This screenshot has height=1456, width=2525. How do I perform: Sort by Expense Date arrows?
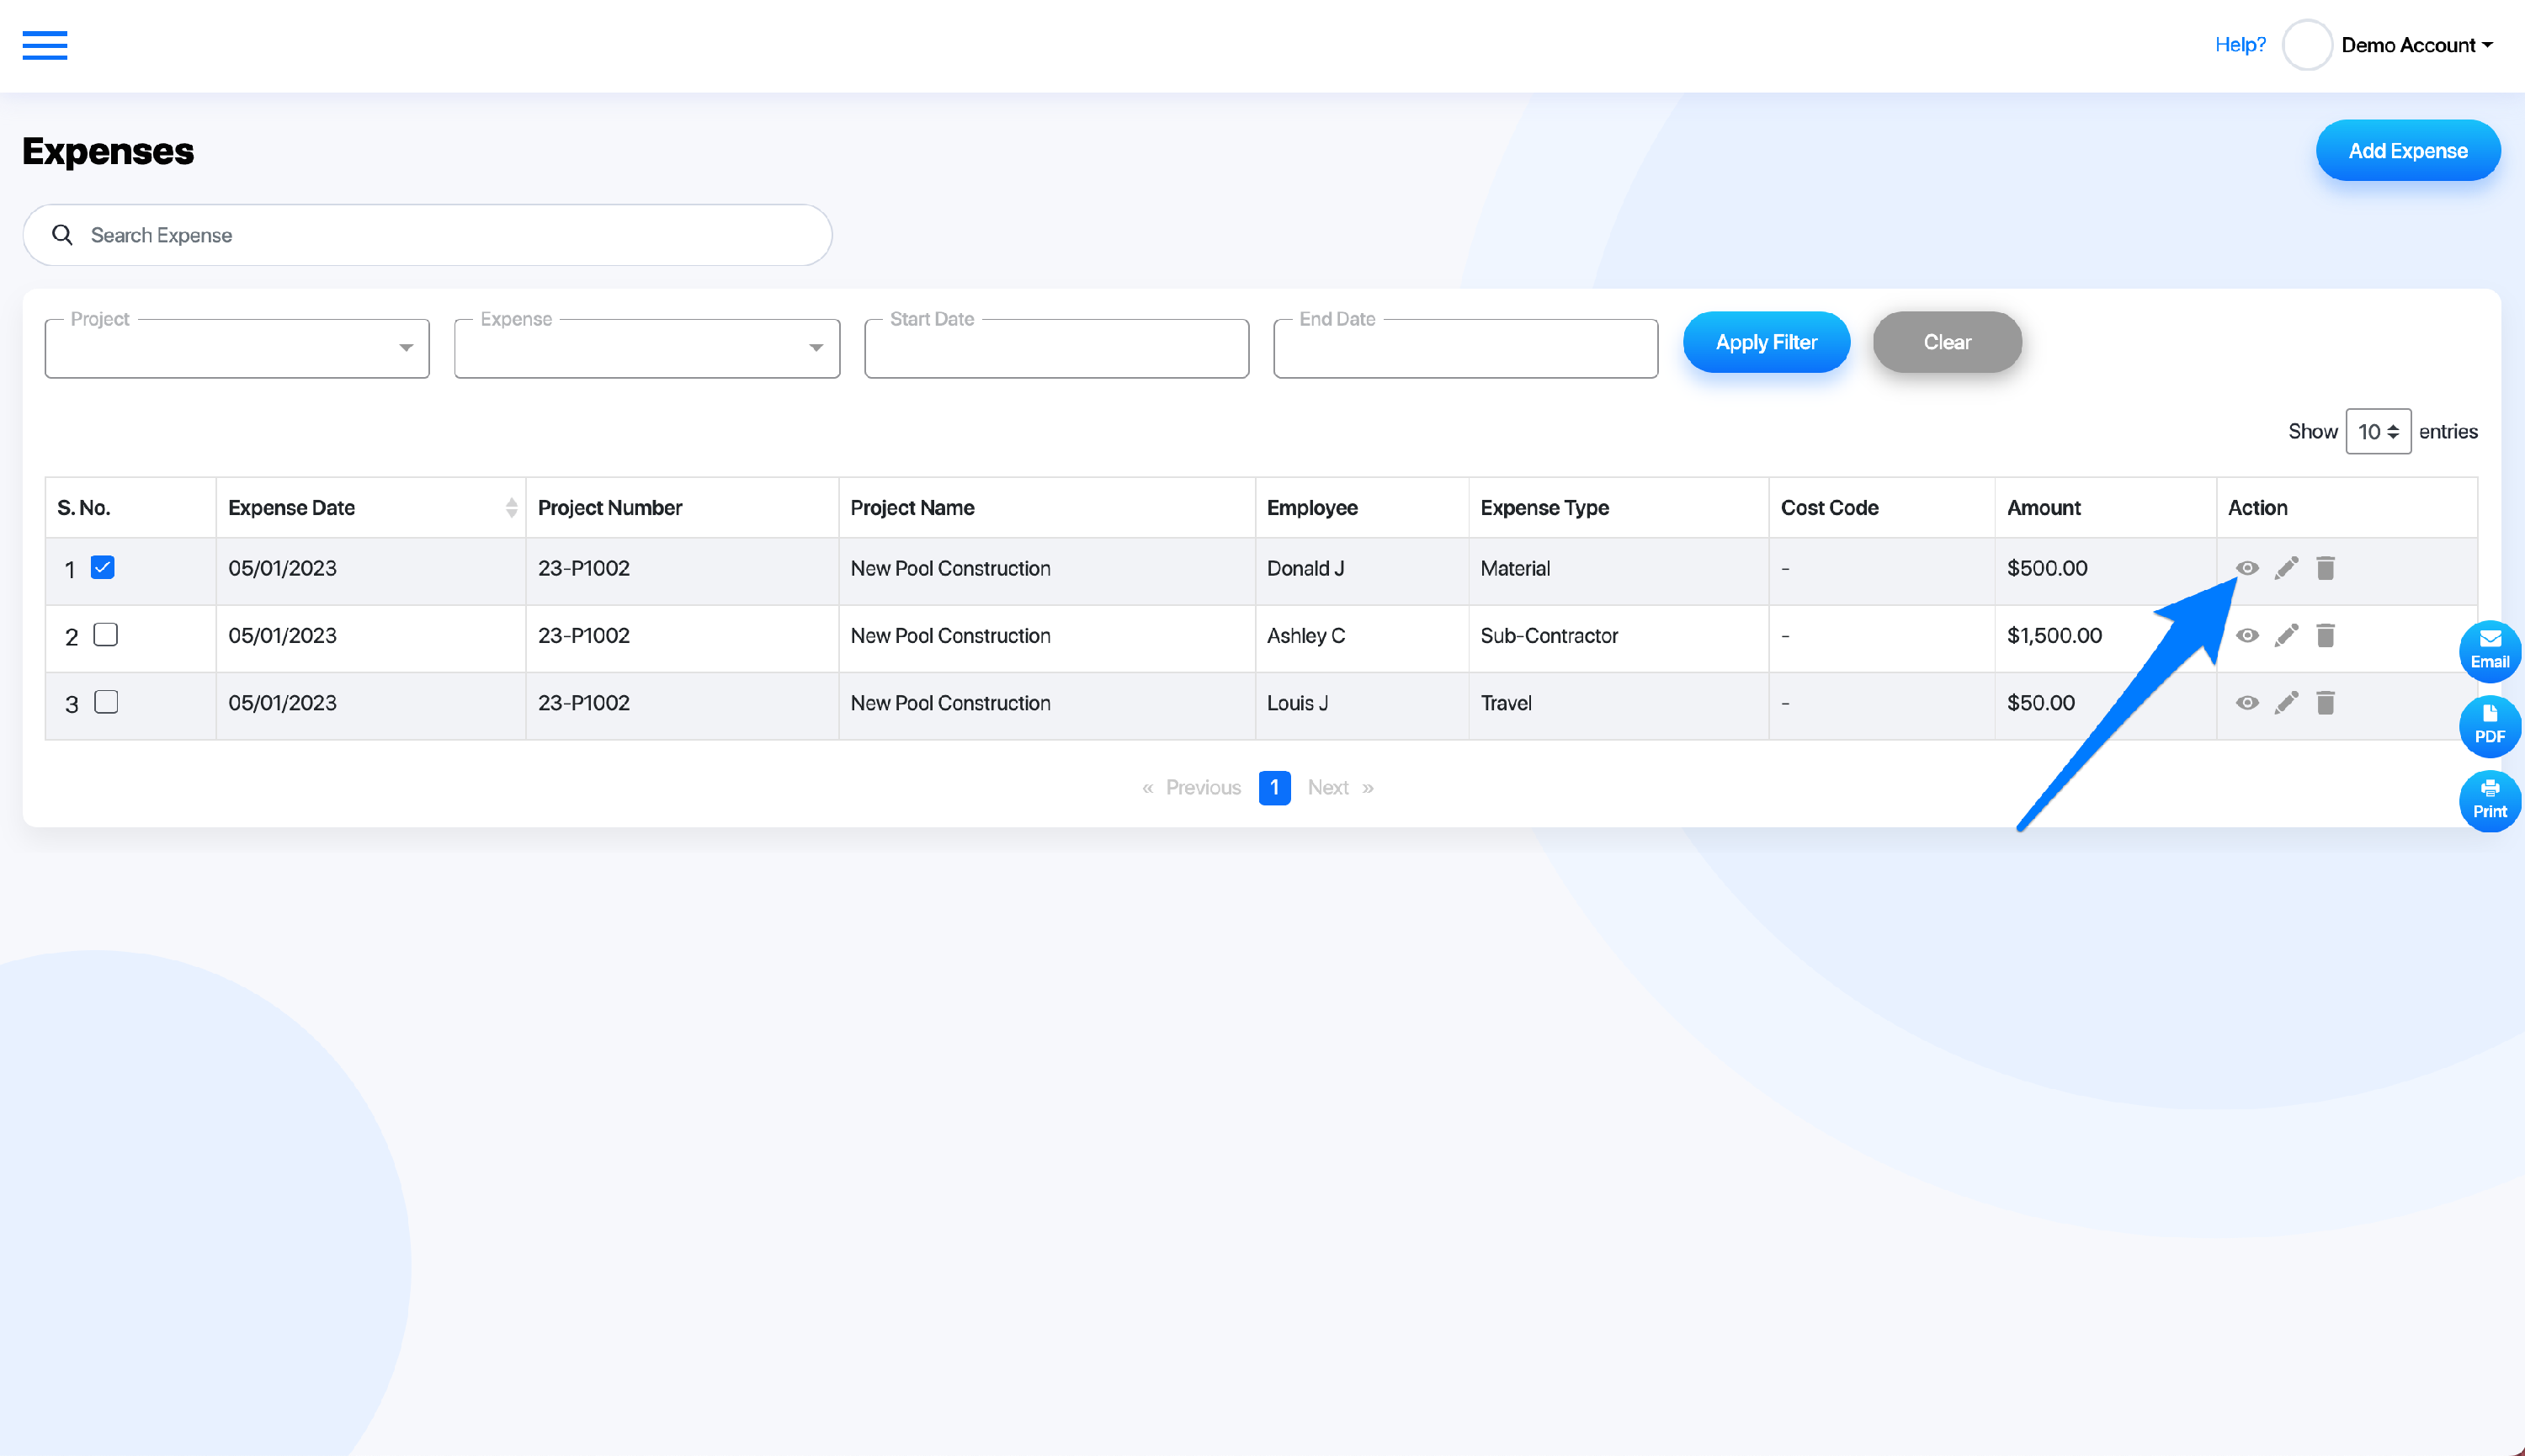(x=511, y=508)
